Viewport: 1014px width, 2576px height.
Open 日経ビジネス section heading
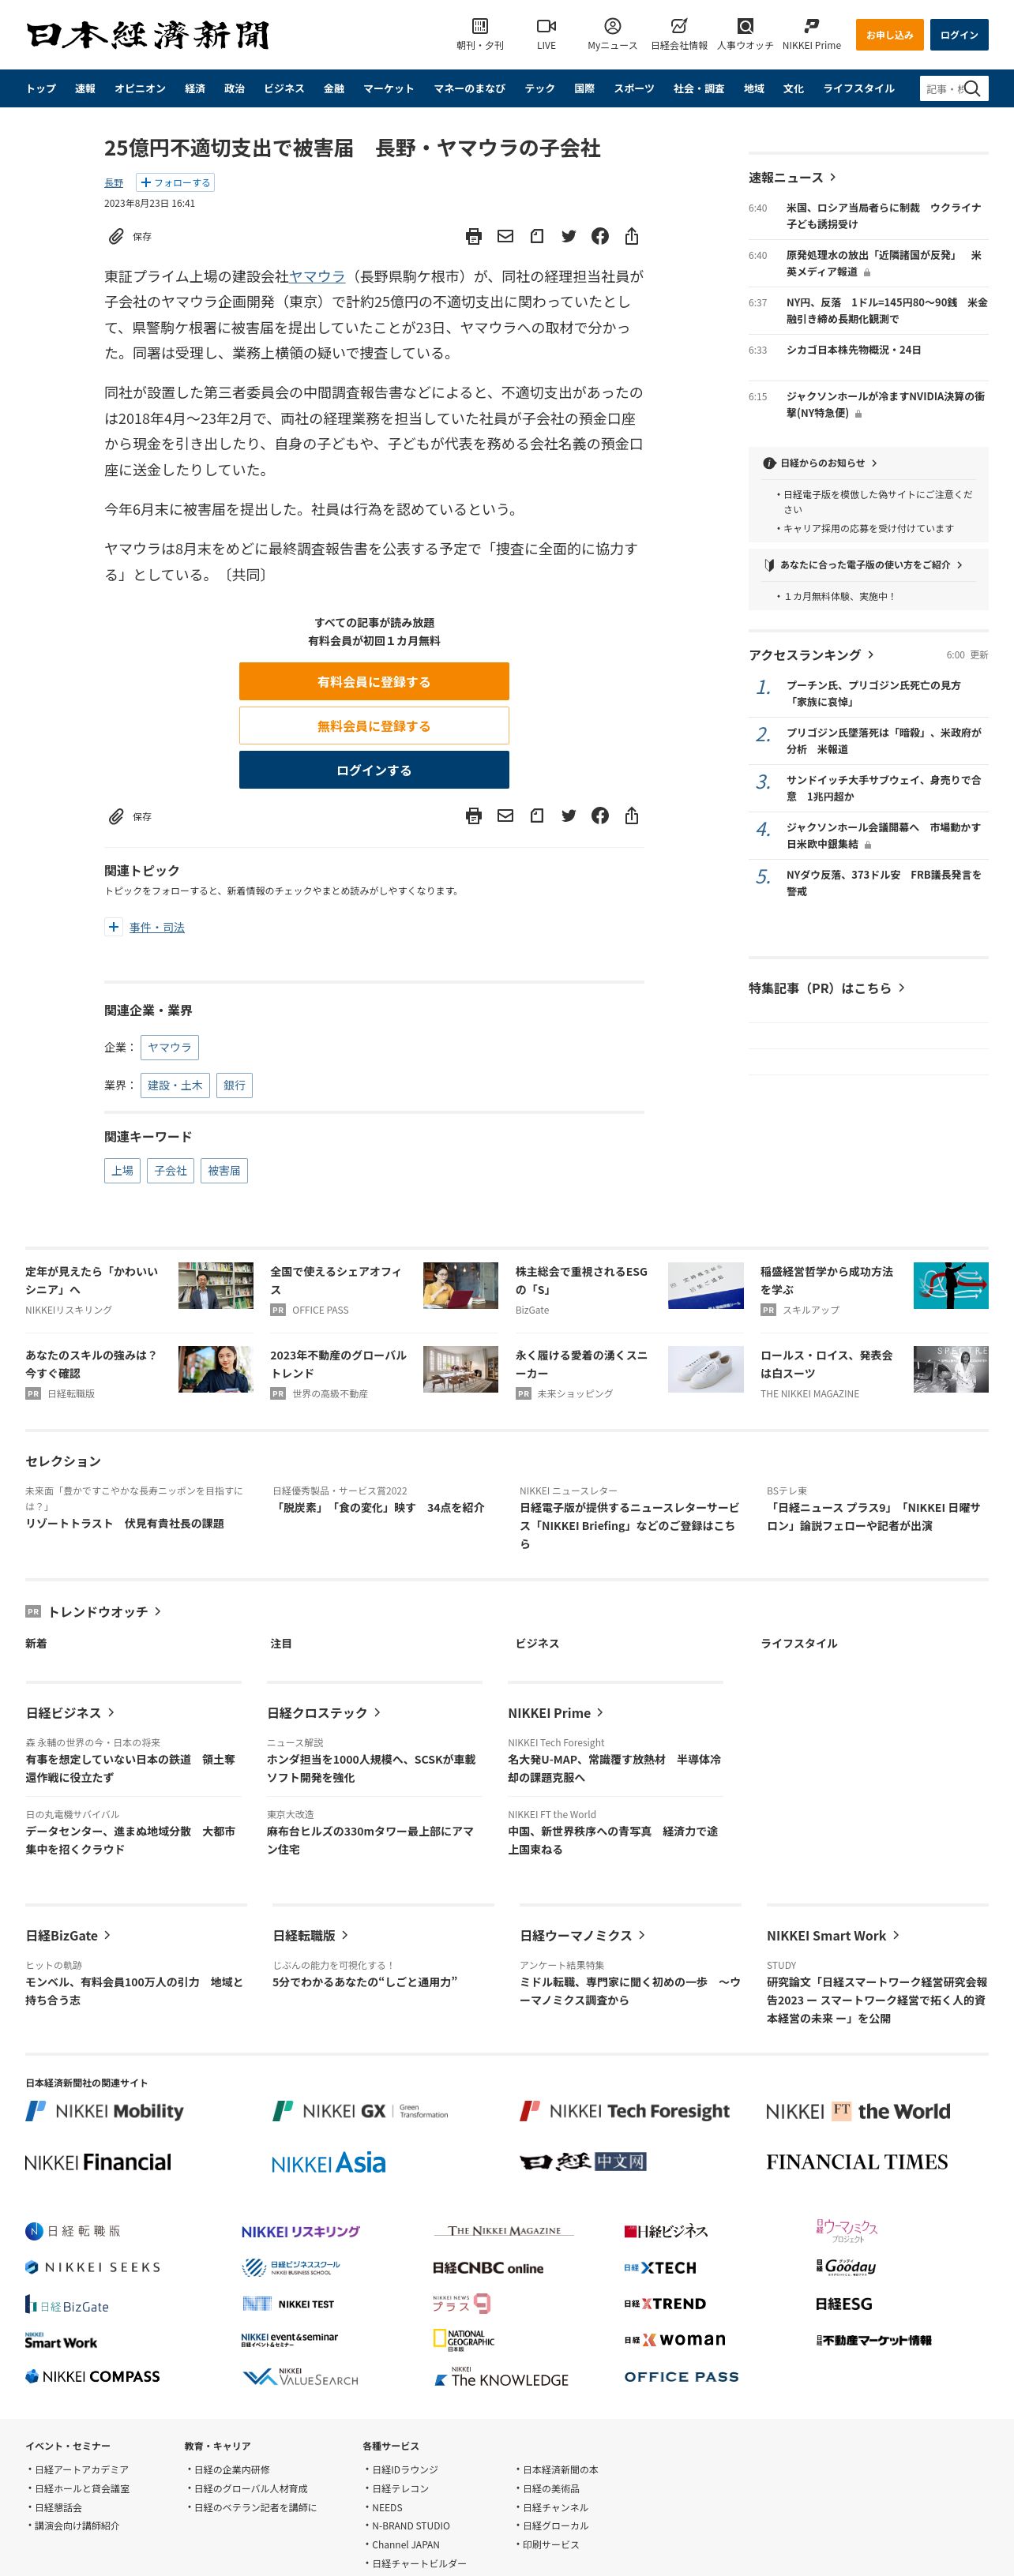point(70,1713)
